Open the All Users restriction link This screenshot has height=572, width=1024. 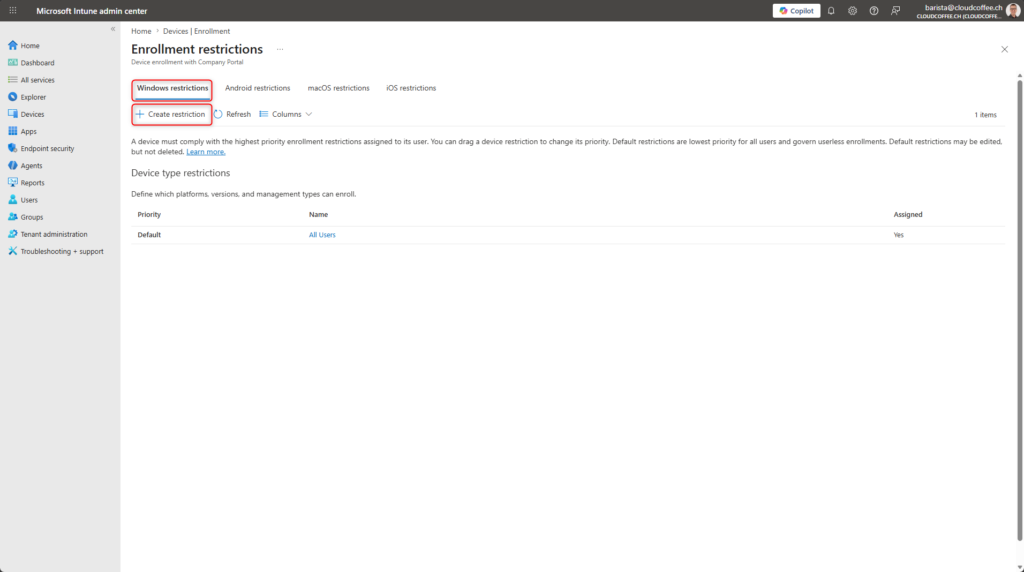[322, 235]
